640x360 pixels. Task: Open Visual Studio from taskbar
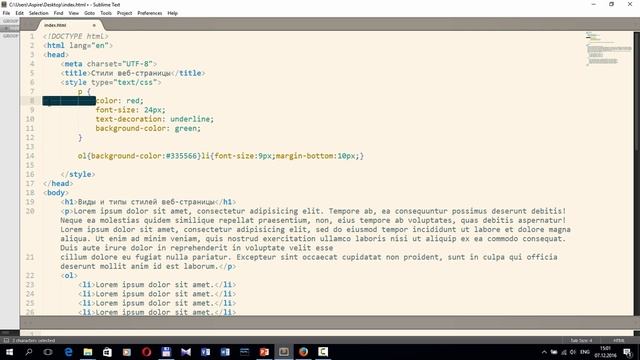(186, 352)
